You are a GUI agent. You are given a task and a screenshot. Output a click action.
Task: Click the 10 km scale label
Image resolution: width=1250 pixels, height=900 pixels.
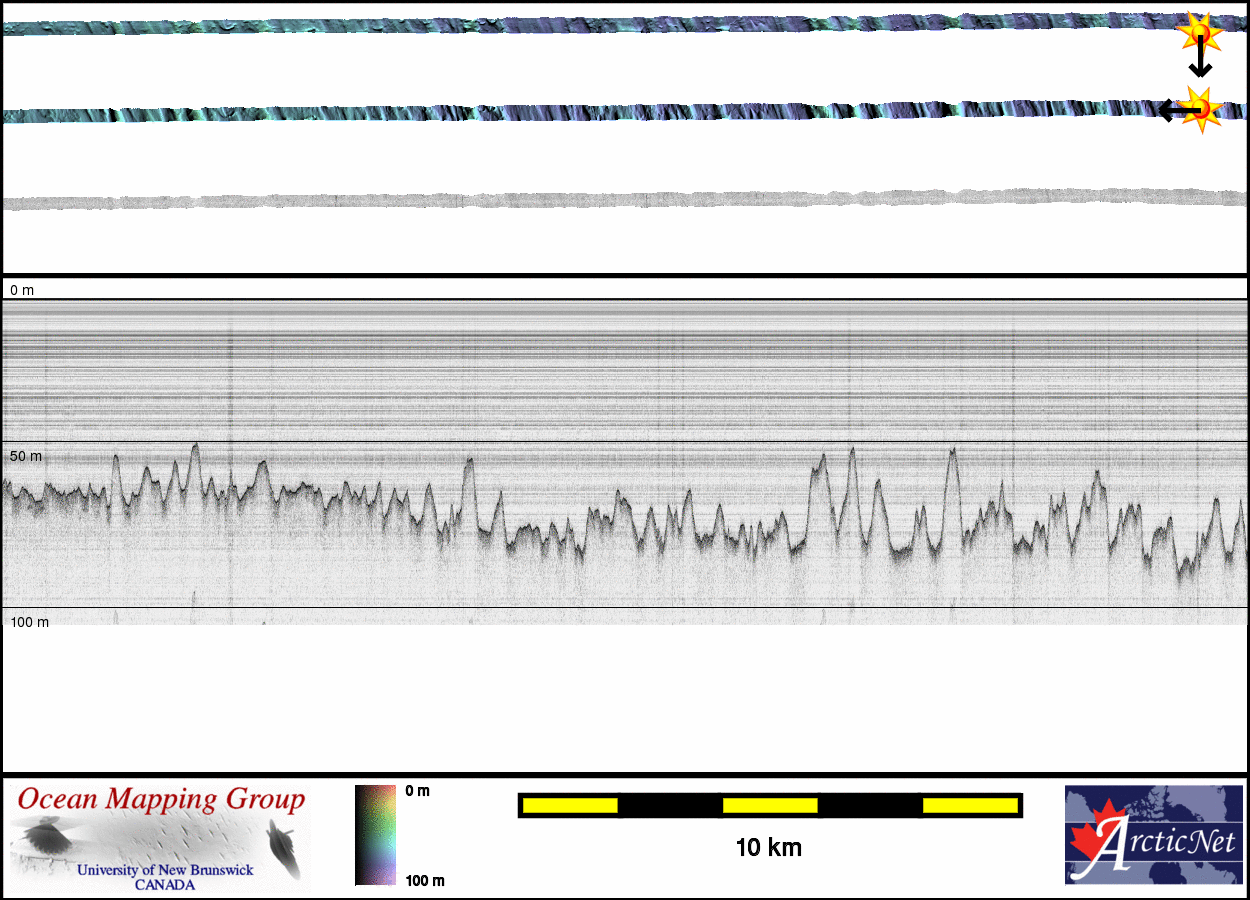tap(768, 848)
